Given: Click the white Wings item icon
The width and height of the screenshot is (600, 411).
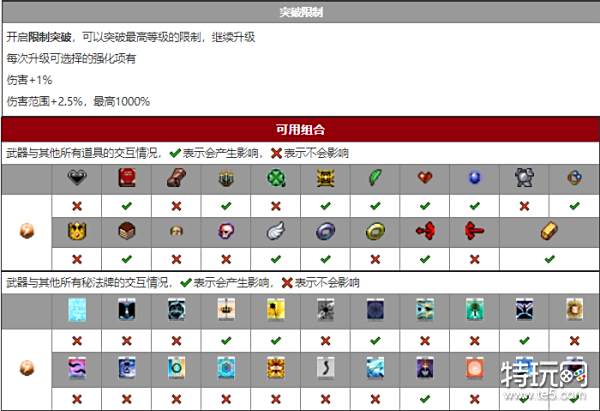Looking at the screenshot, I should 275,231.
